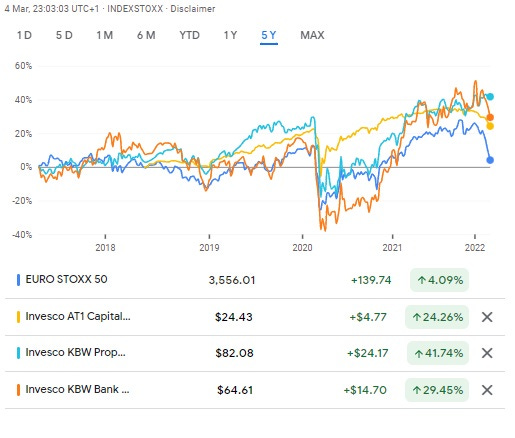515x438 pixels.
Task: Click the orange KBW Bank endpoint dot
Action: (490, 117)
